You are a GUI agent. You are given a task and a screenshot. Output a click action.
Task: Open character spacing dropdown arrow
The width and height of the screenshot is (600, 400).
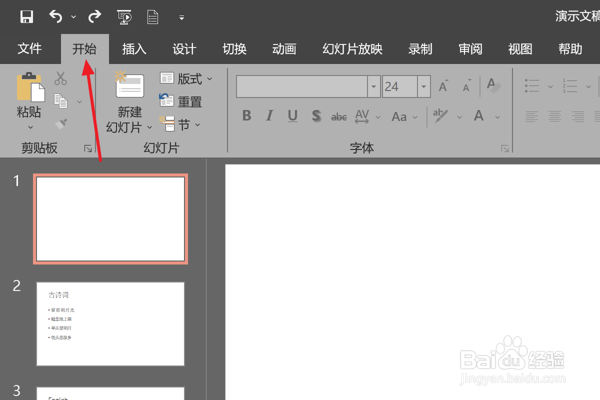click(x=378, y=117)
